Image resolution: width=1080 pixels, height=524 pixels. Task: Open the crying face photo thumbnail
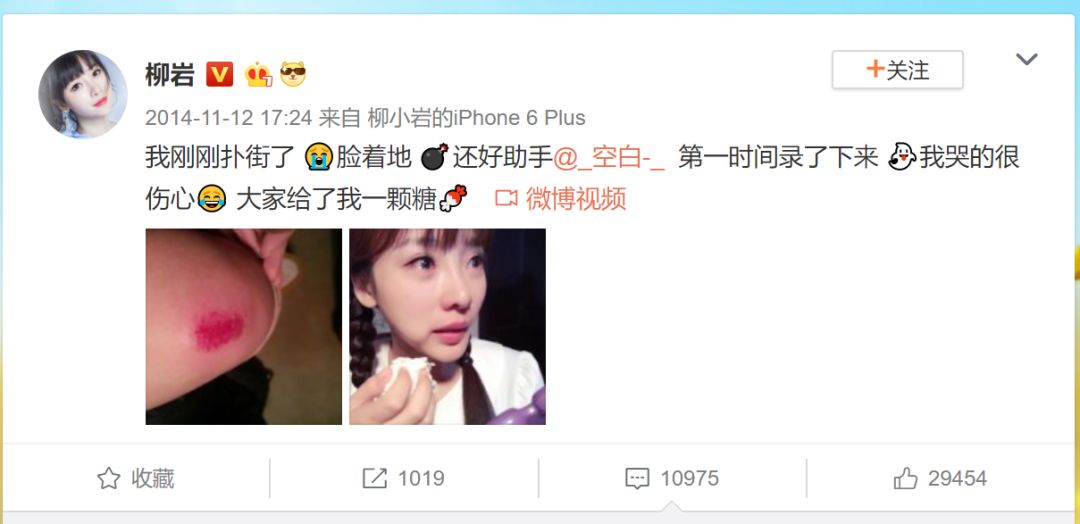(448, 326)
